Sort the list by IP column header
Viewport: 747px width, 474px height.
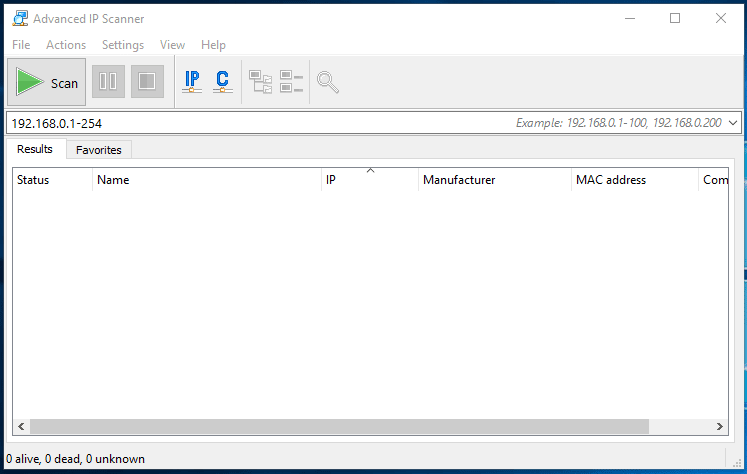(x=369, y=180)
